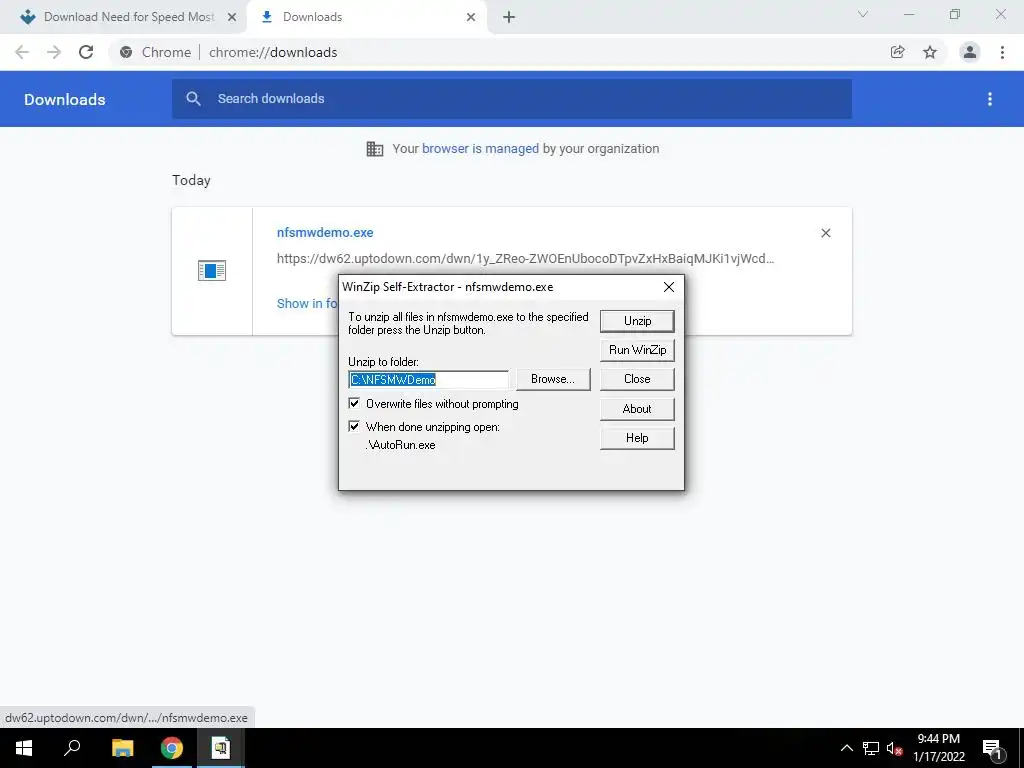
Task: Click the Unzip button
Action: [637, 321]
